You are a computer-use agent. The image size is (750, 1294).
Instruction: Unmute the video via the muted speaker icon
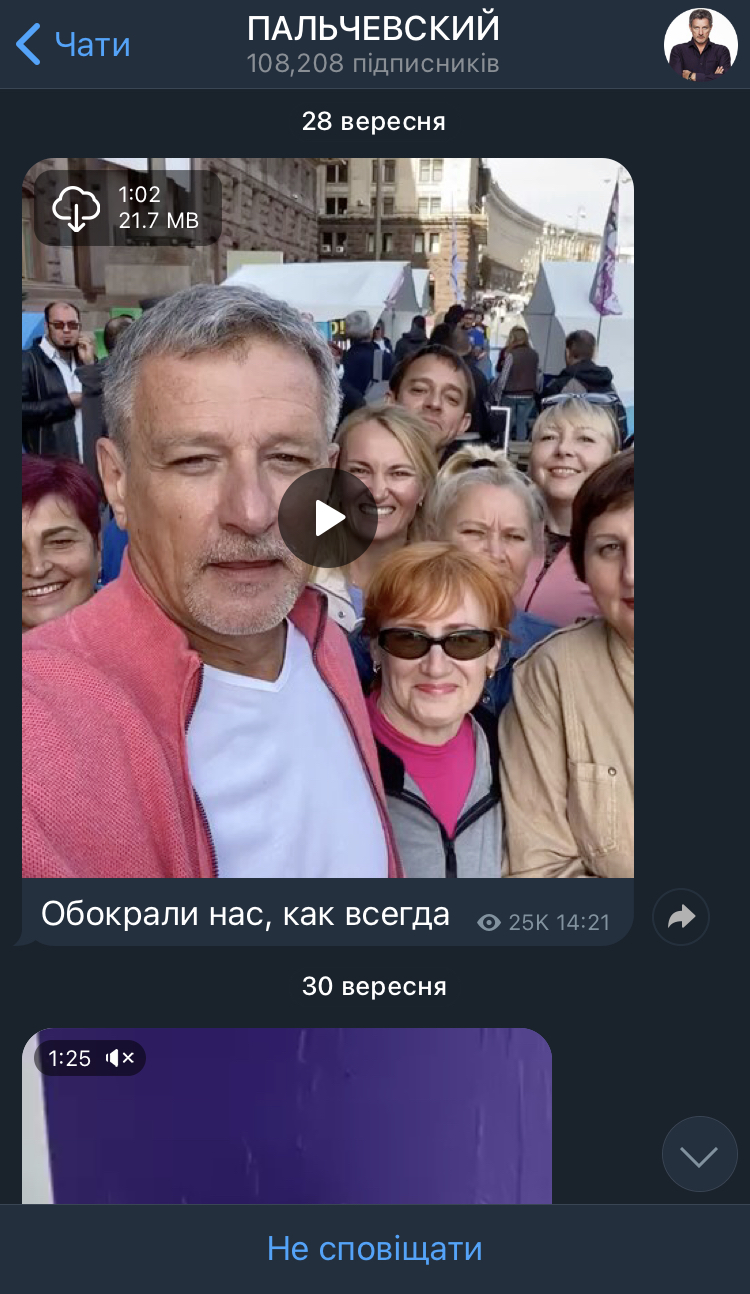pos(120,1058)
